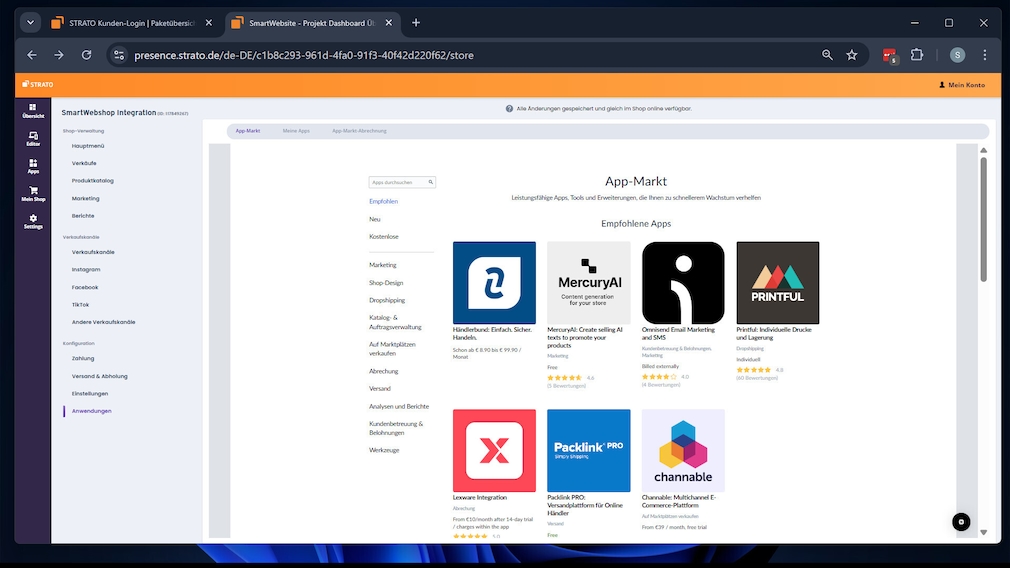Open Andere Verkaufskanäle
The width and height of the screenshot is (1010, 568).
pyautogui.click(x=103, y=322)
